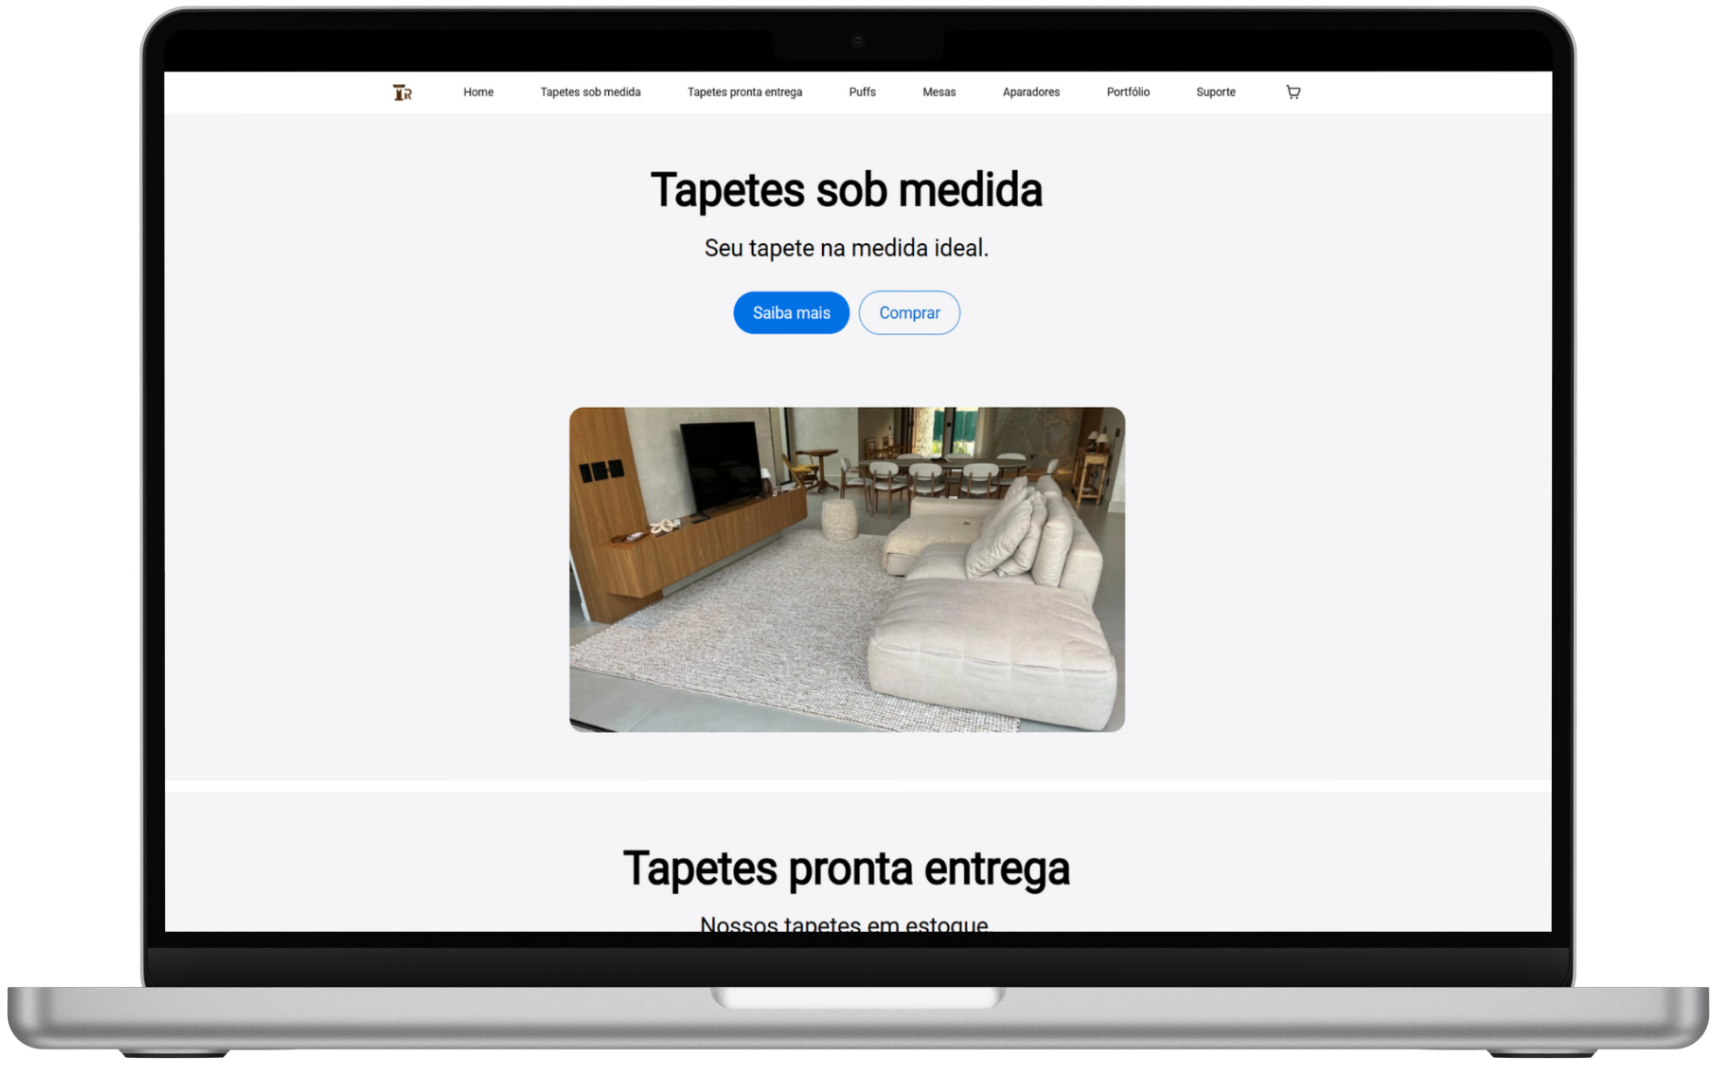Click the 'Nossos tapetes em estoque' subtitle
Screen dimensions: 1715x1072
point(845,924)
